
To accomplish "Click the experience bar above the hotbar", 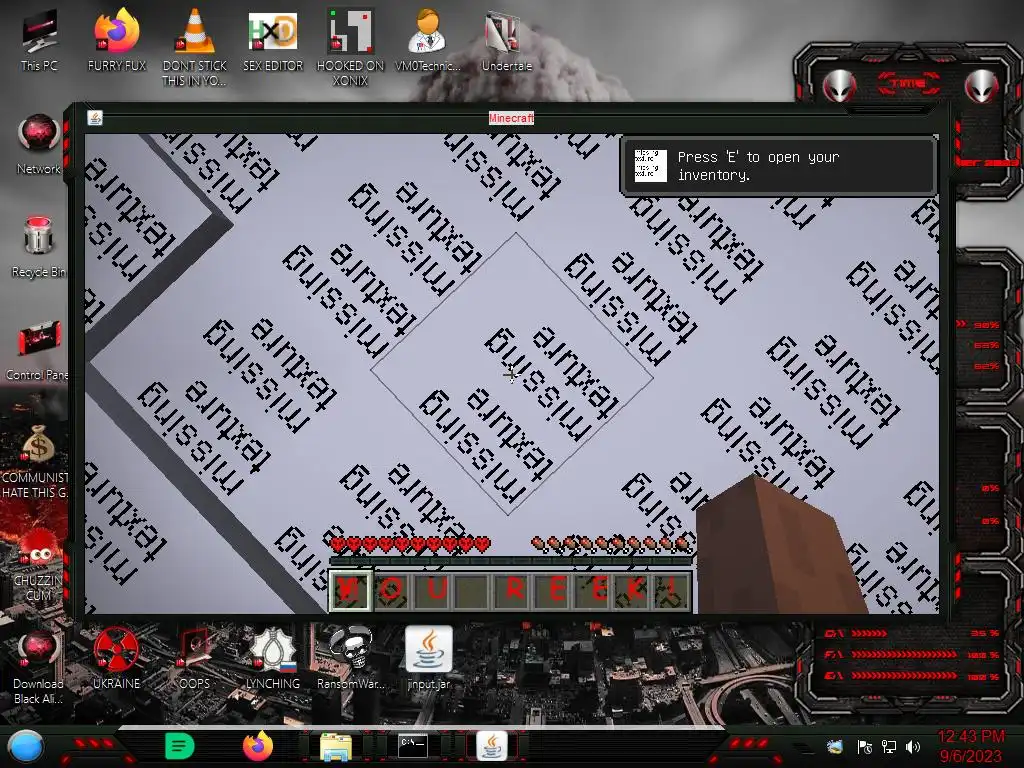I will pyautogui.click(x=511, y=560).
